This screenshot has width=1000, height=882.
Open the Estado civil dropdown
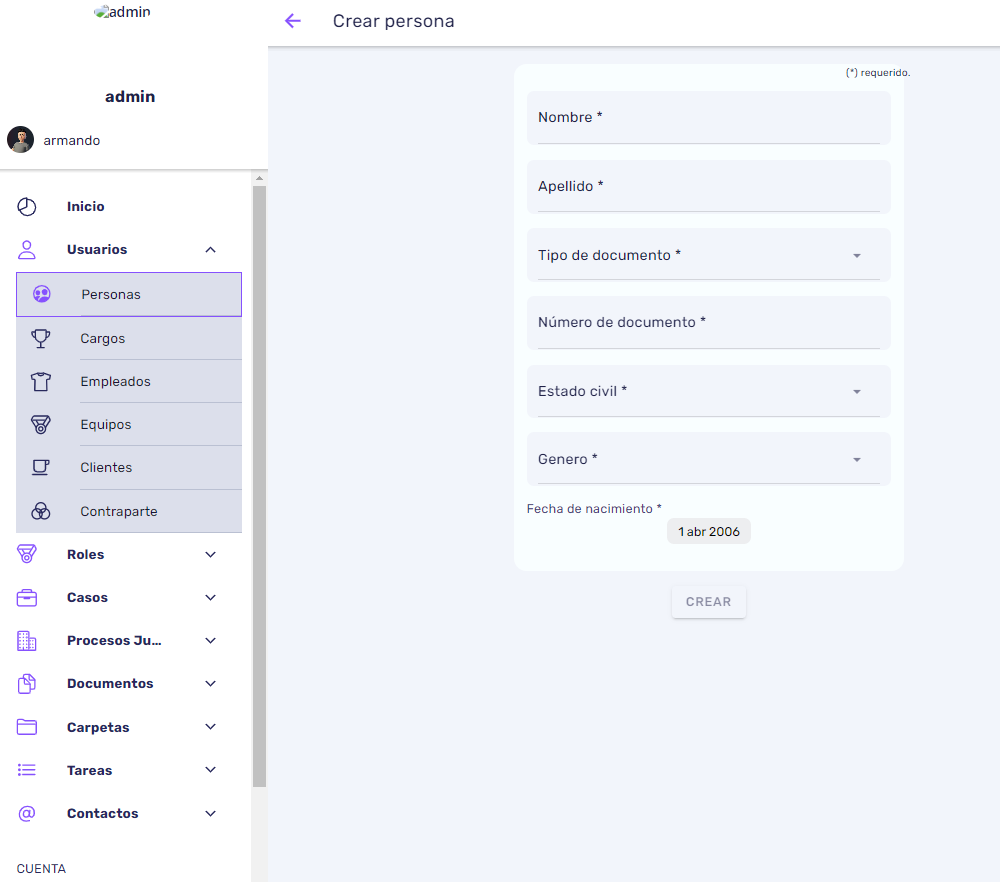(709, 391)
